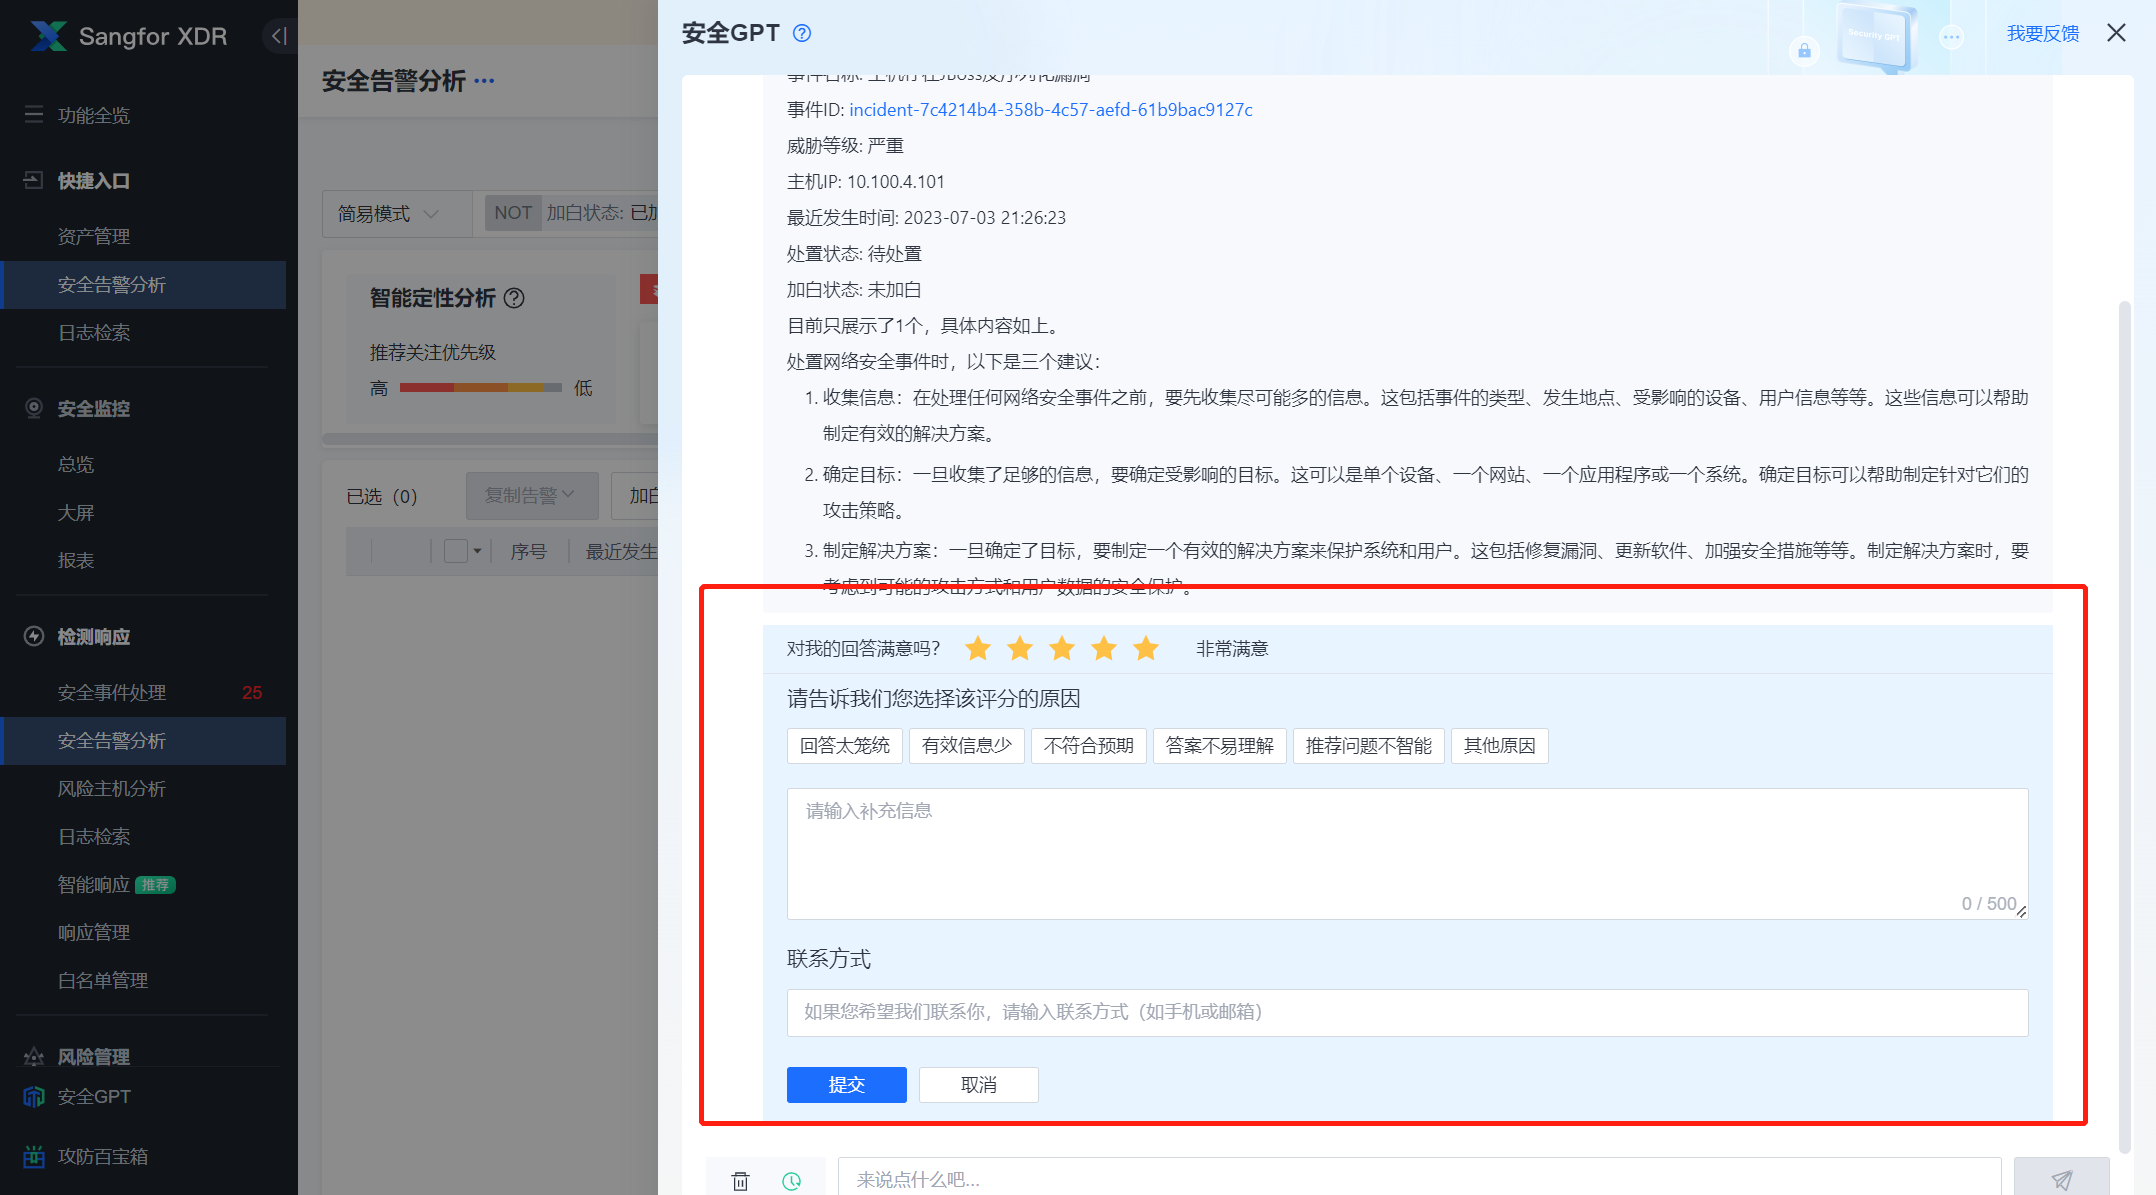Select the 回答太笼统 feedback reason chip
Image resolution: width=2156 pixels, height=1195 pixels.
844,745
